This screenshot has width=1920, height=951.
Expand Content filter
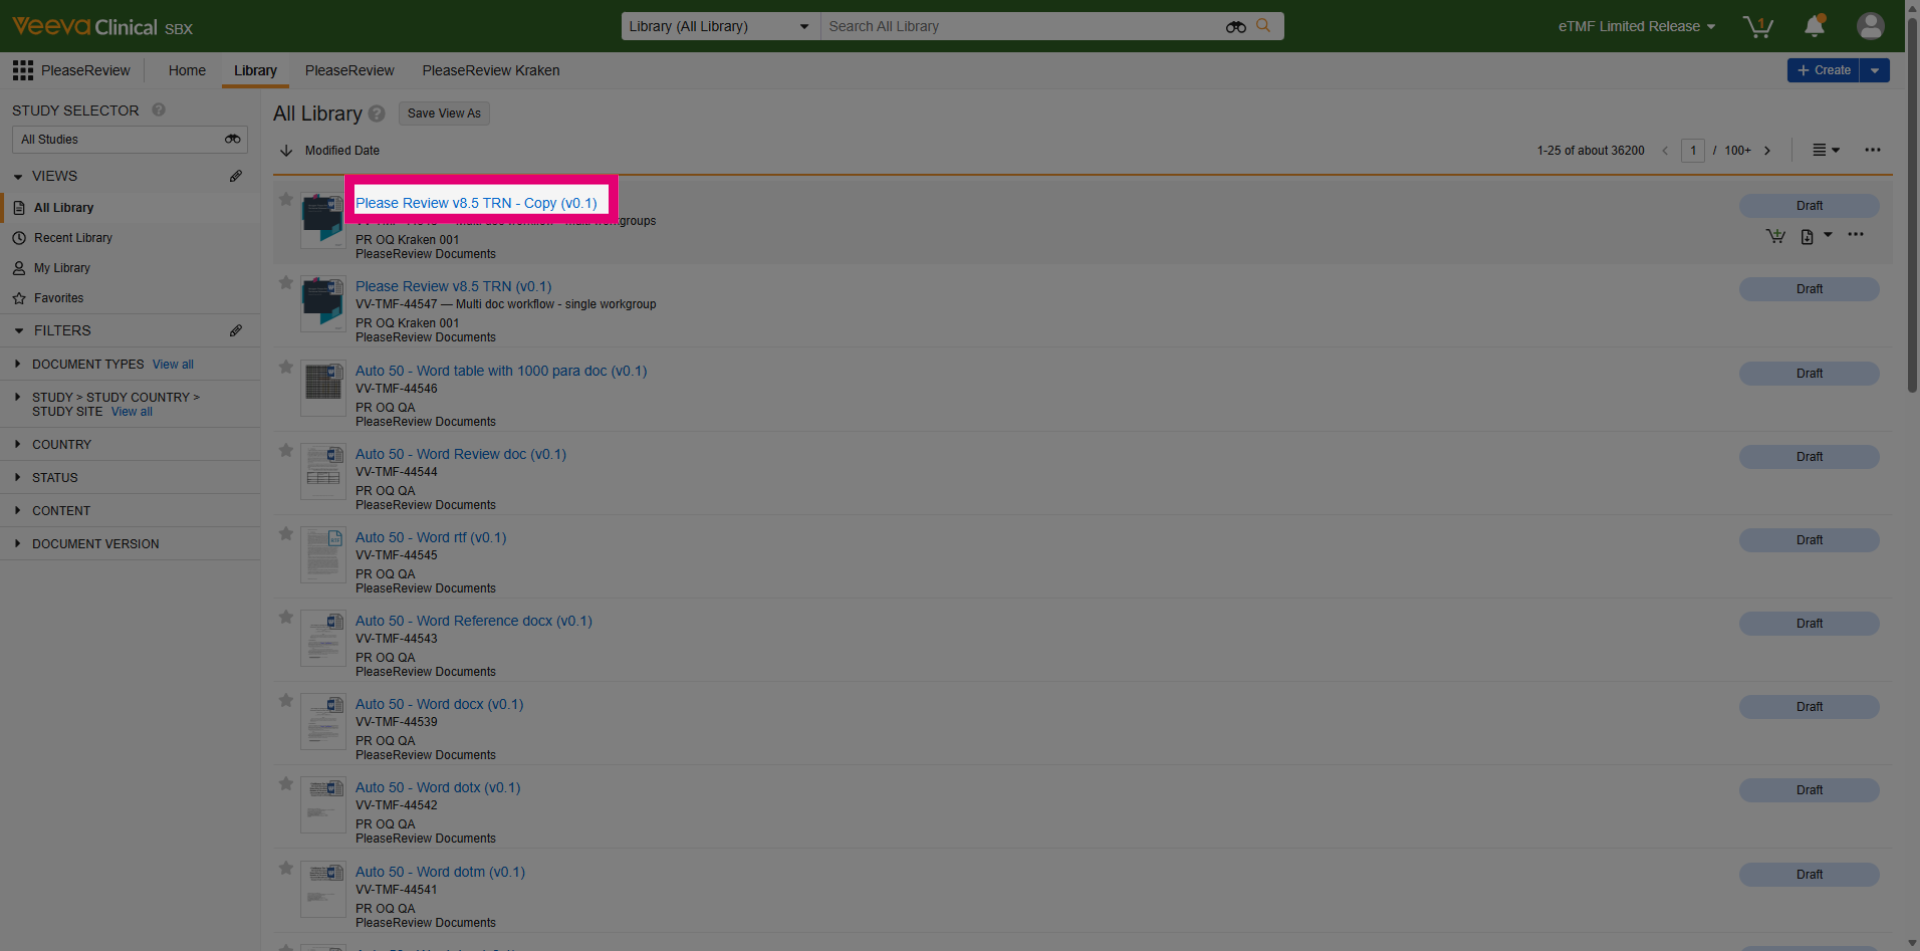pyautogui.click(x=17, y=510)
